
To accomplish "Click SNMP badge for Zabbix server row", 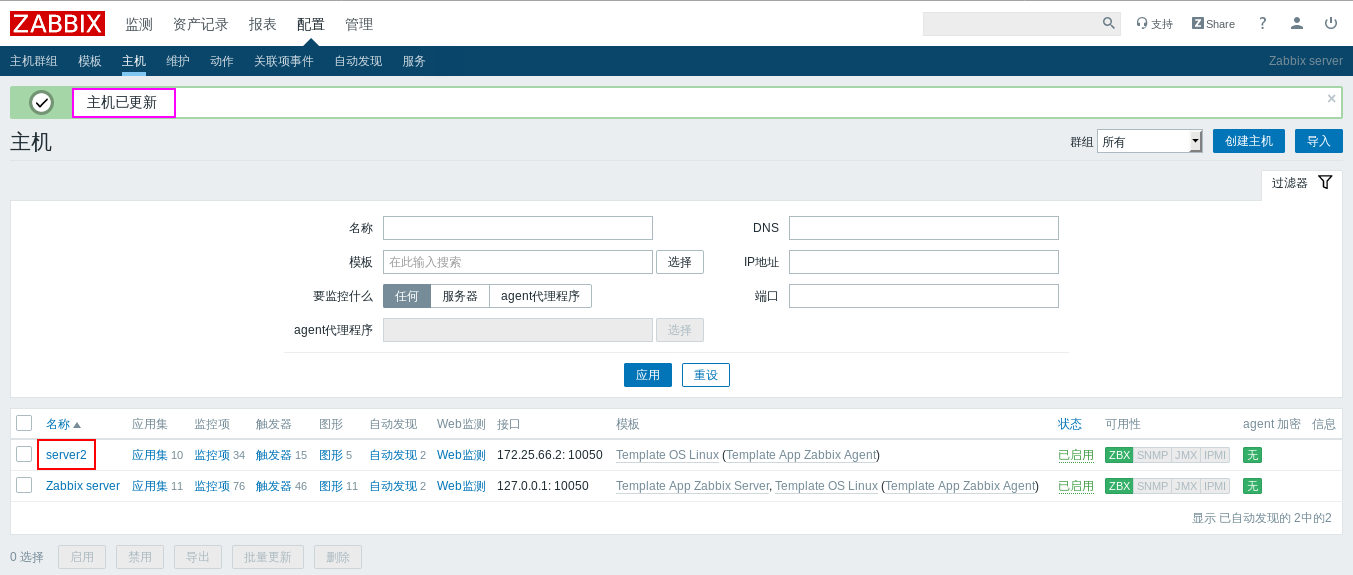I will (x=1152, y=486).
